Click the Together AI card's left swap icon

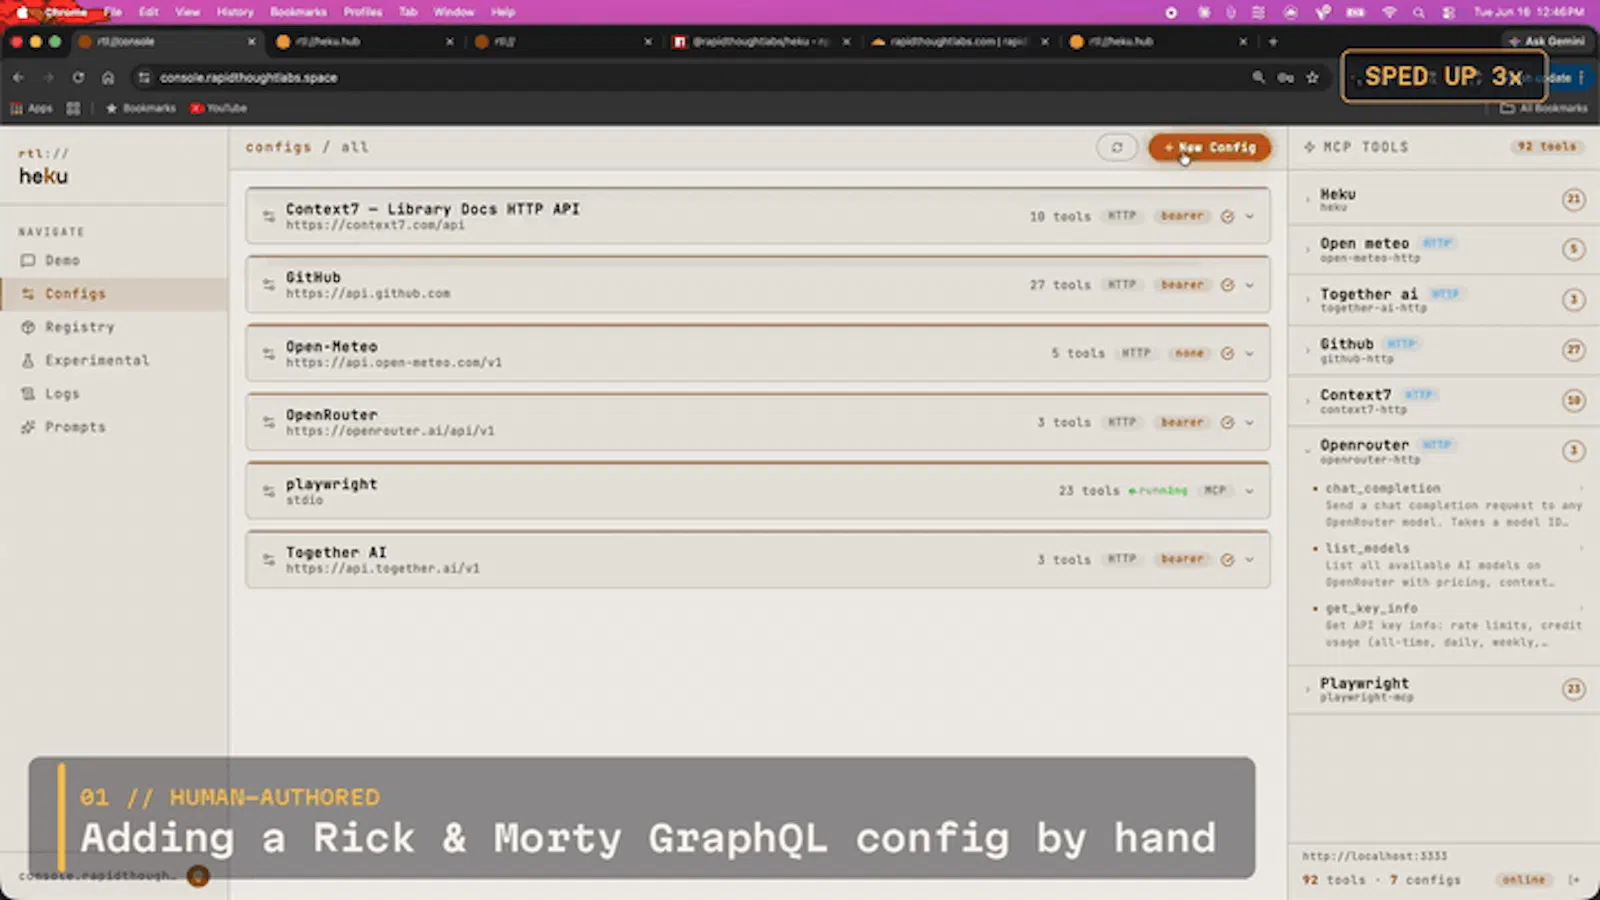click(268, 559)
